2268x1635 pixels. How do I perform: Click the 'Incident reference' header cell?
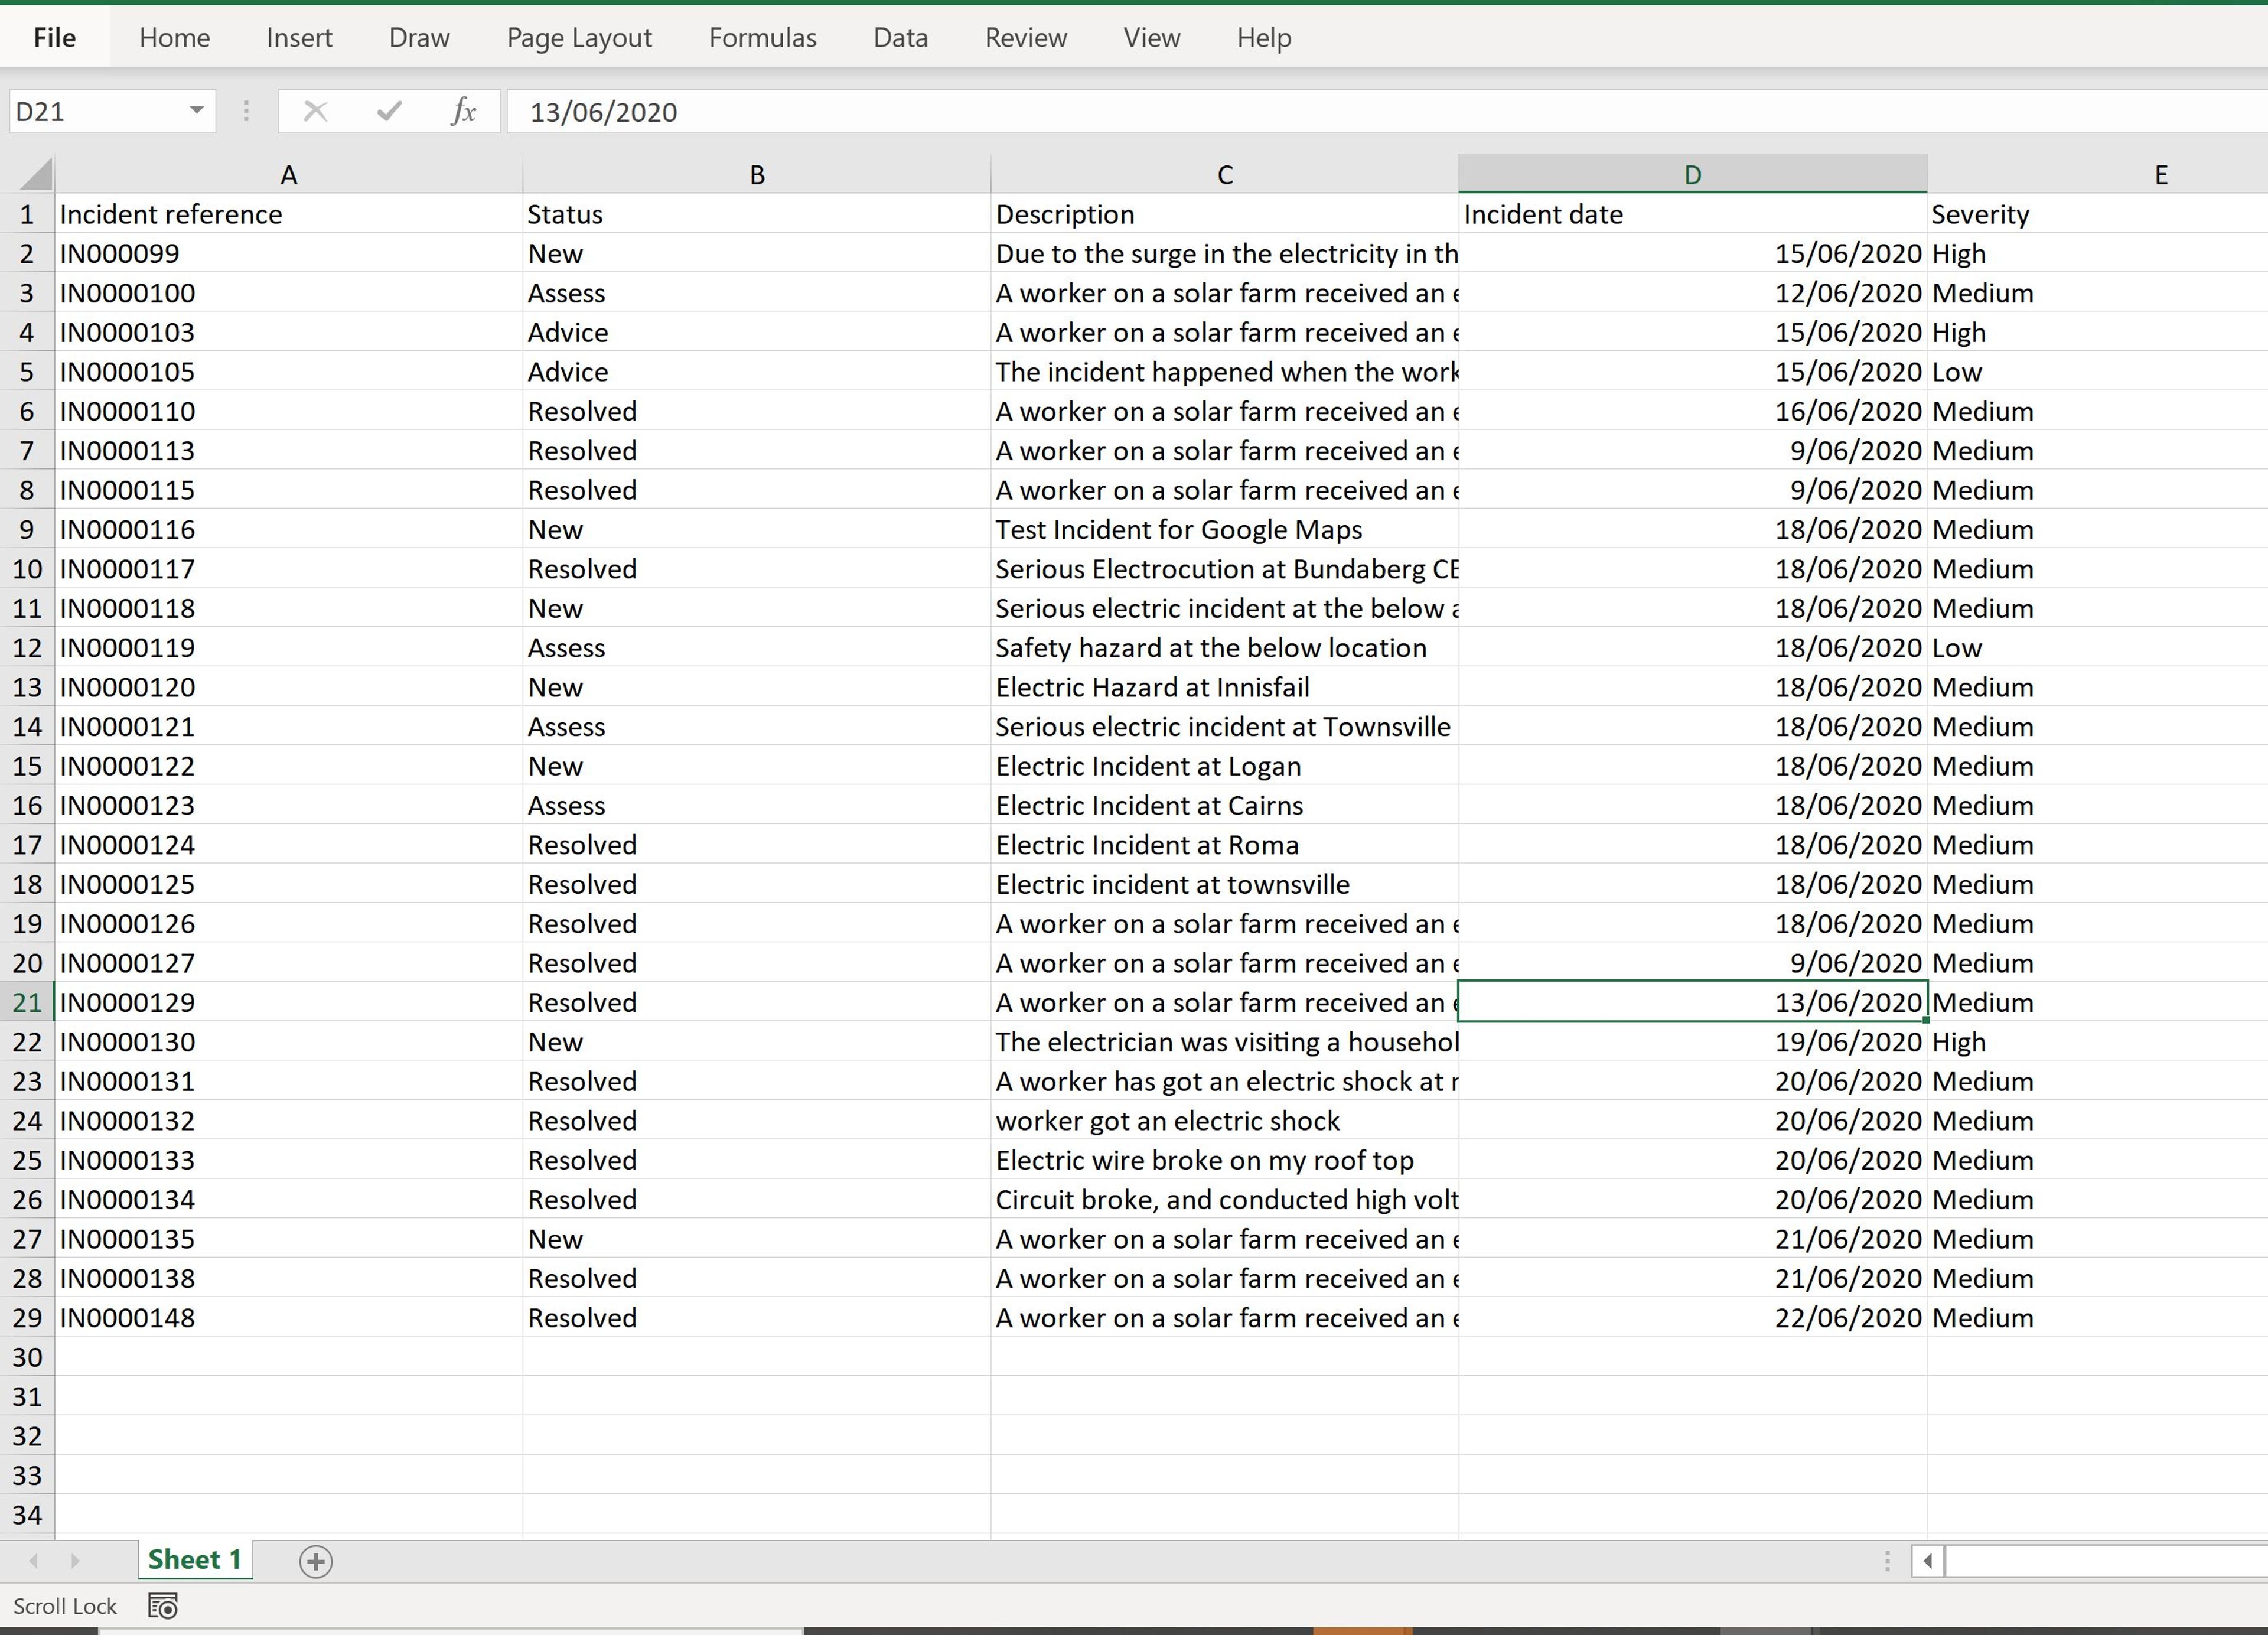(x=288, y=214)
